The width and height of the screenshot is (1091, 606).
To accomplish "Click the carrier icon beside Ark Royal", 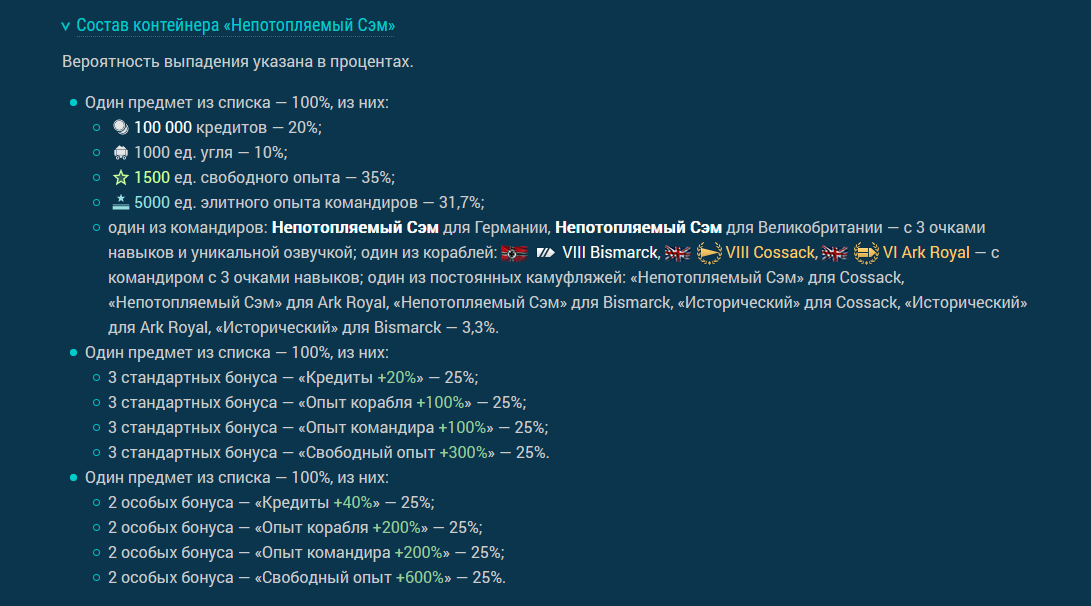I will (x=866, y=253).
